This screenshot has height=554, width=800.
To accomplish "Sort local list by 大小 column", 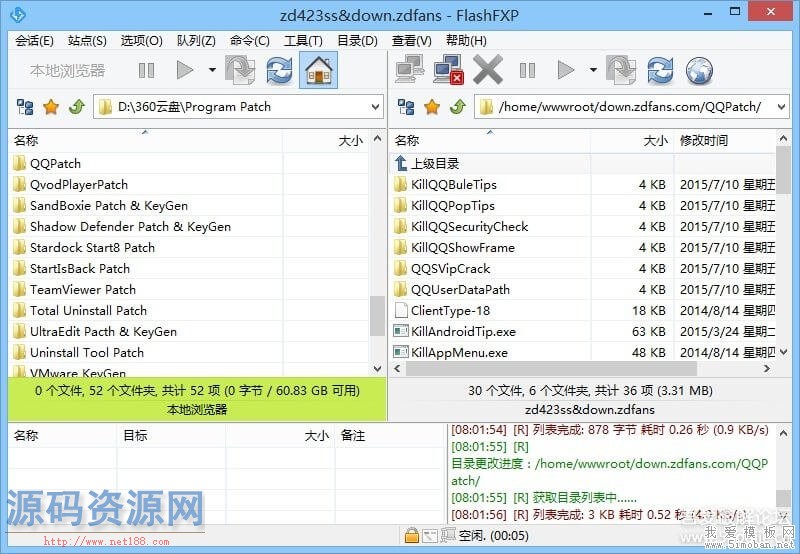I will tap(326, 140).
